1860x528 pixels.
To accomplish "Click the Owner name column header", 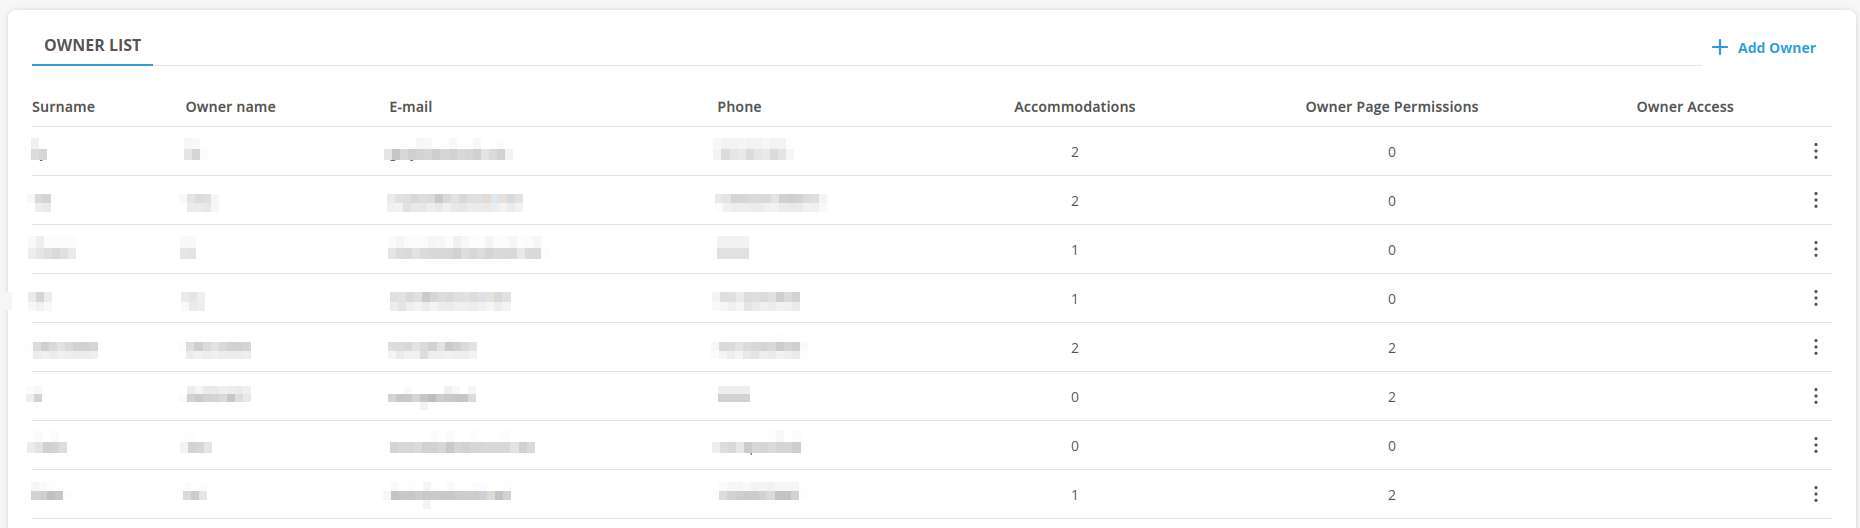I will pos(230,107).
